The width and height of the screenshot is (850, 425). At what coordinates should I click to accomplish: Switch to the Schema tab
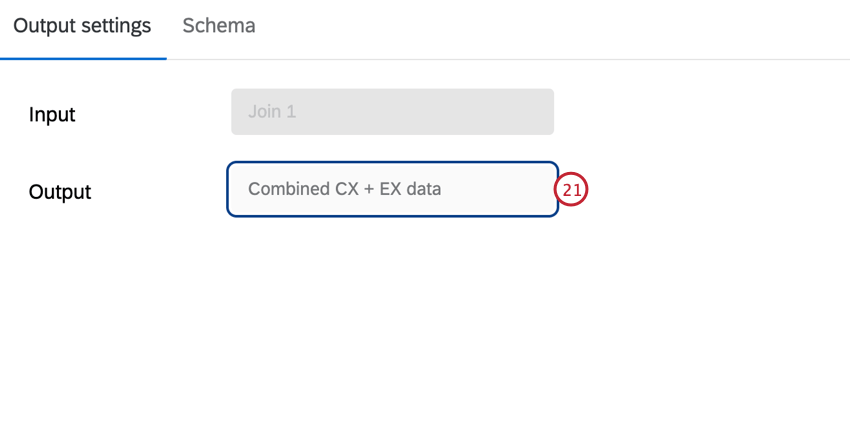click(218, 26)
